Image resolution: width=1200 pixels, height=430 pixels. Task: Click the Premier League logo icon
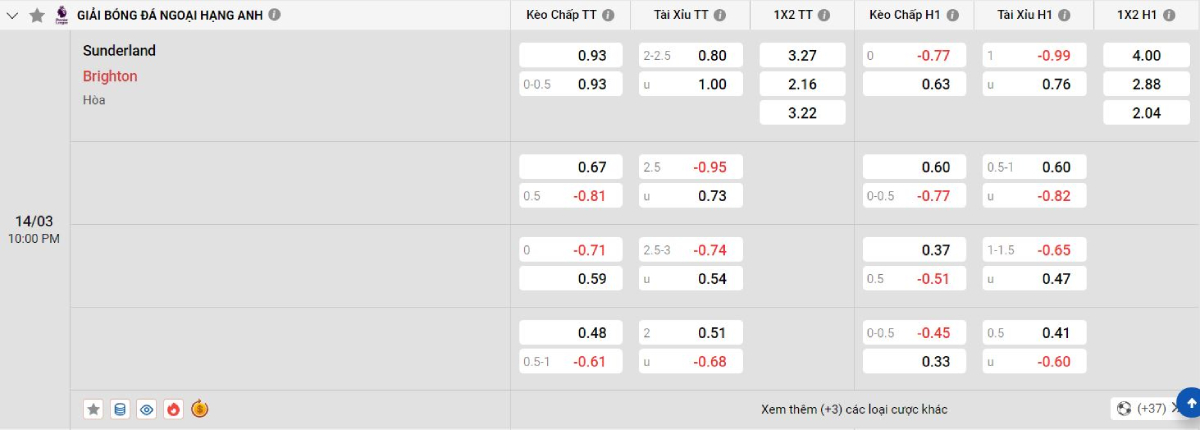coord(62,15)
